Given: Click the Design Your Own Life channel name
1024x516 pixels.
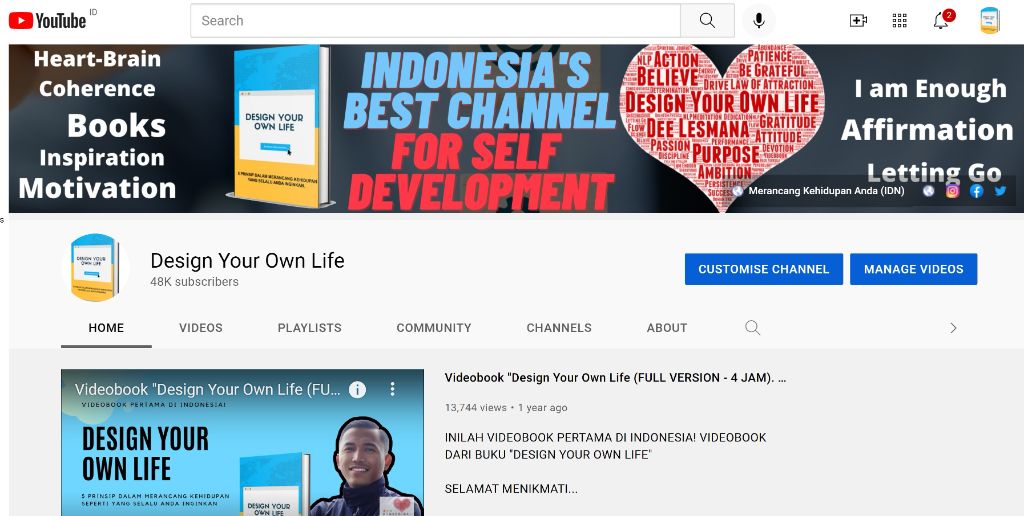Looking at the screenshot, I should click(247, 261).
